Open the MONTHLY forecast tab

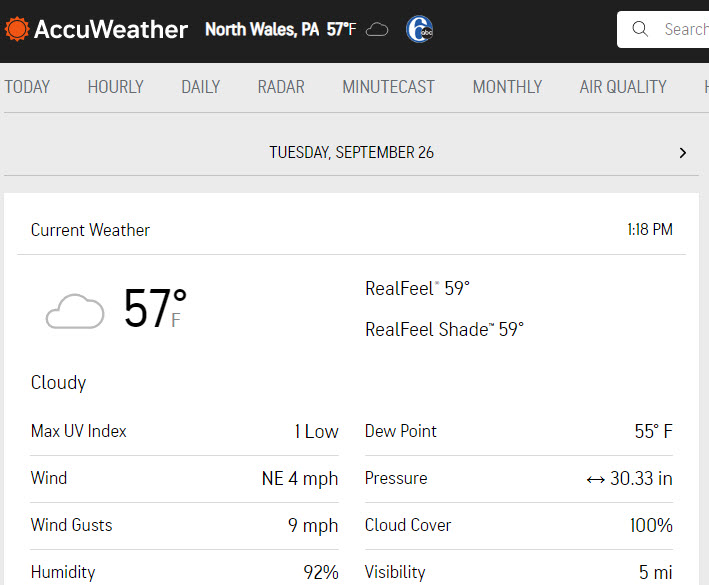[x=507, y=87]
